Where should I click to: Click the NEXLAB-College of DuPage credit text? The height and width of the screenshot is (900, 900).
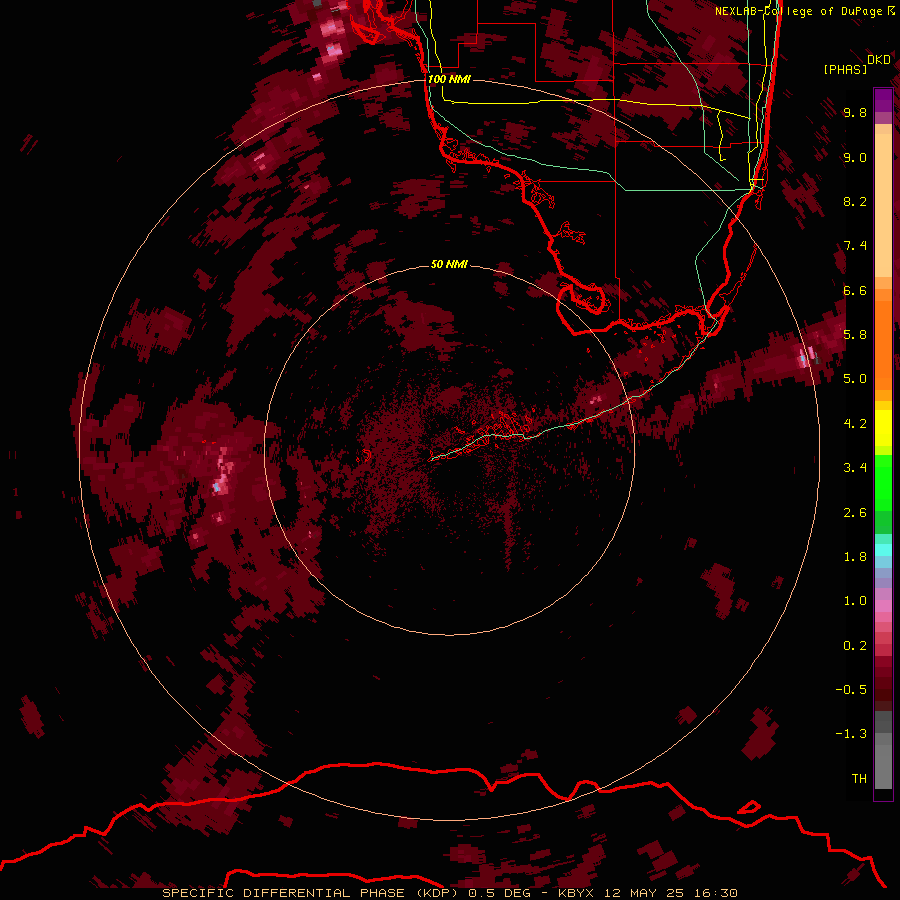click(x=805, y=11)
